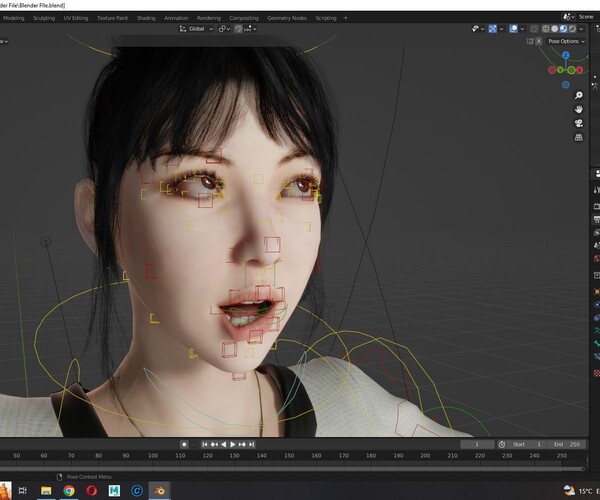The width and height of the screenshot is (600, 500).
Task: Switch to the Rendering workspace tab
Action: [x=209, y=18]
